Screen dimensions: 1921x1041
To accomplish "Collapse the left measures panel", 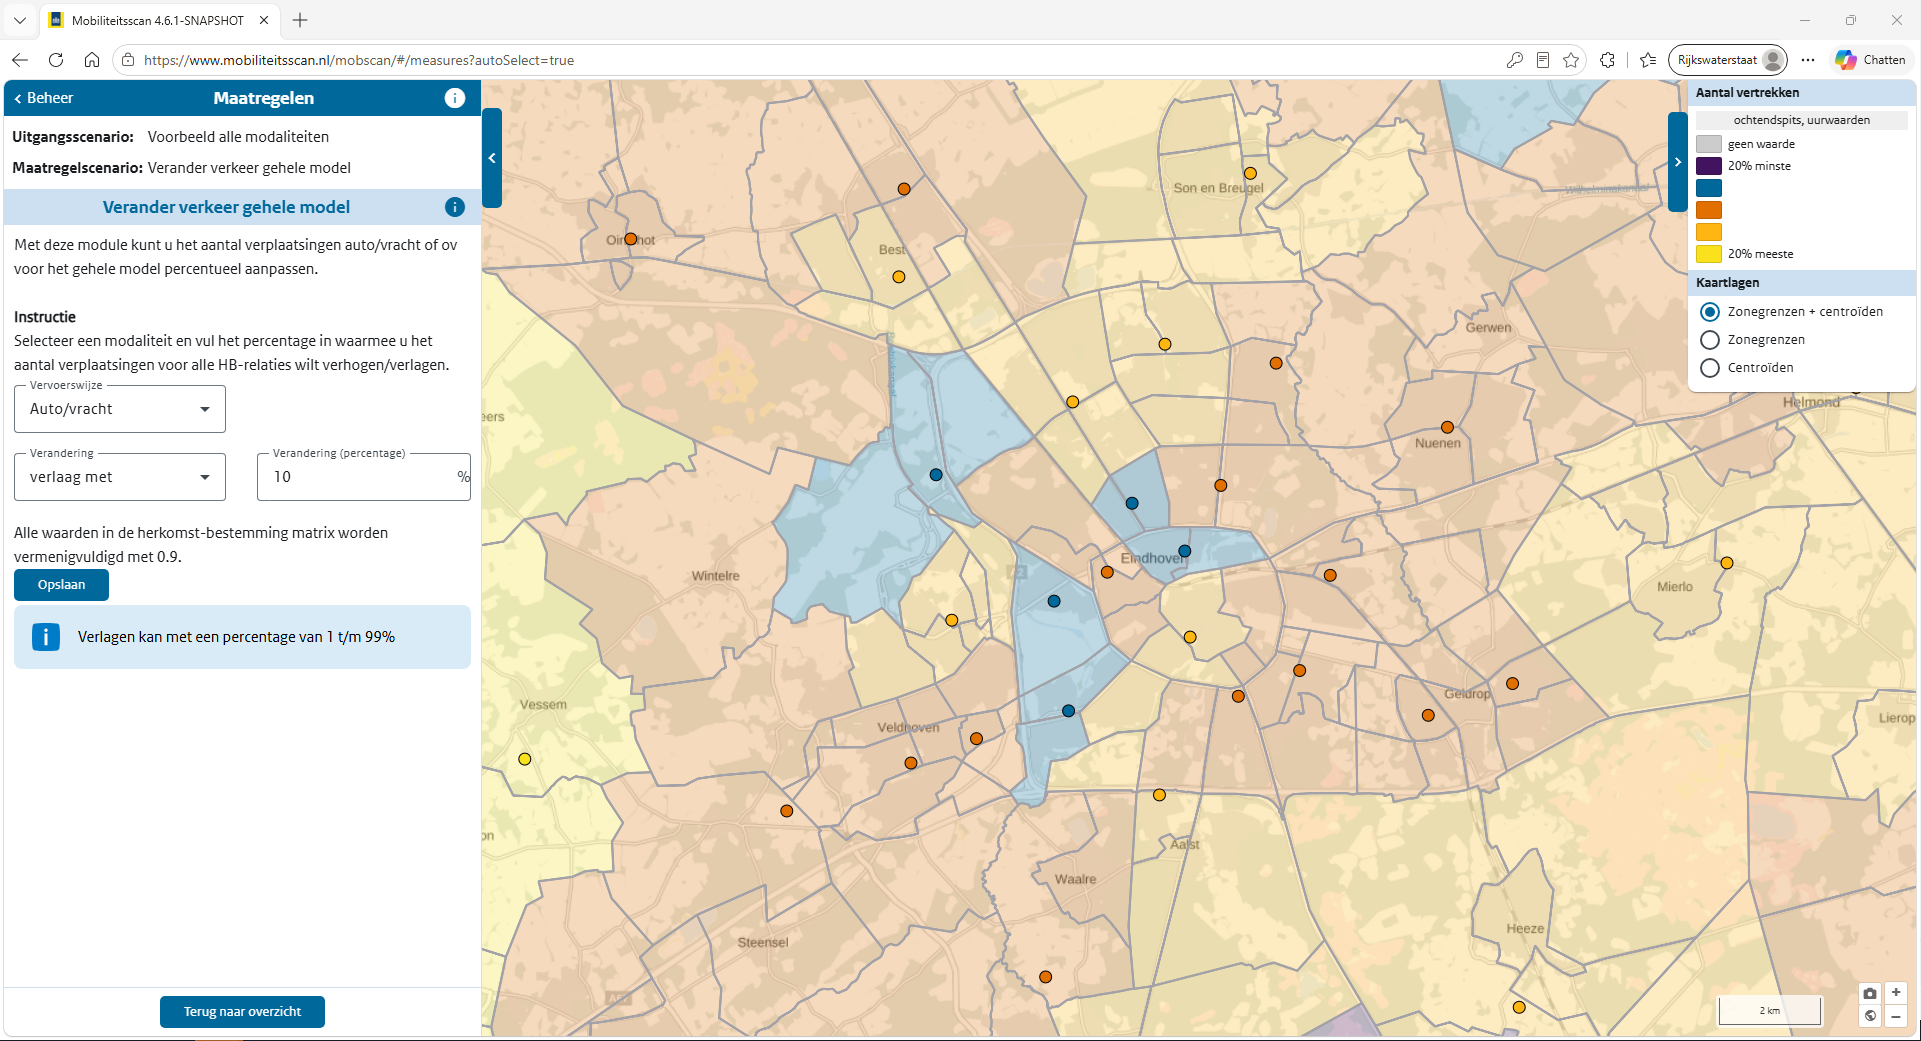I will click(492, 158).
